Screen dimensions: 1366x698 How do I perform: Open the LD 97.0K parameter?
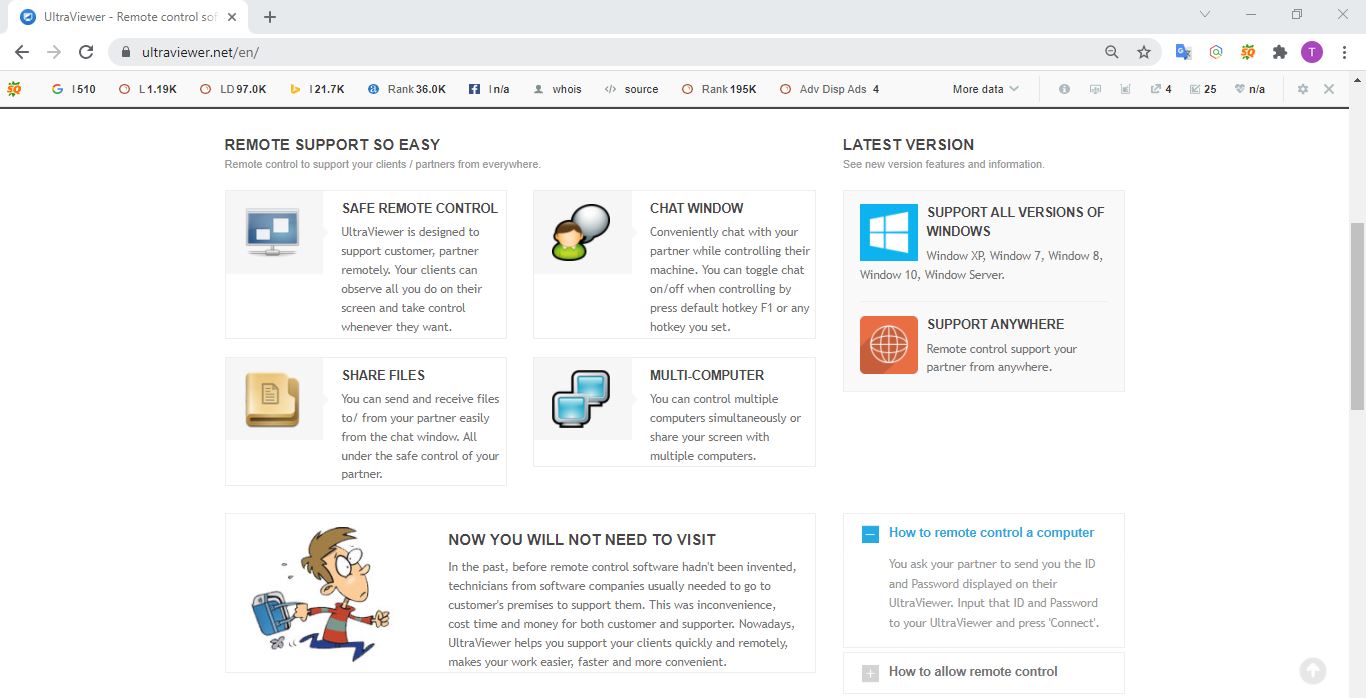tap(233, 89)
